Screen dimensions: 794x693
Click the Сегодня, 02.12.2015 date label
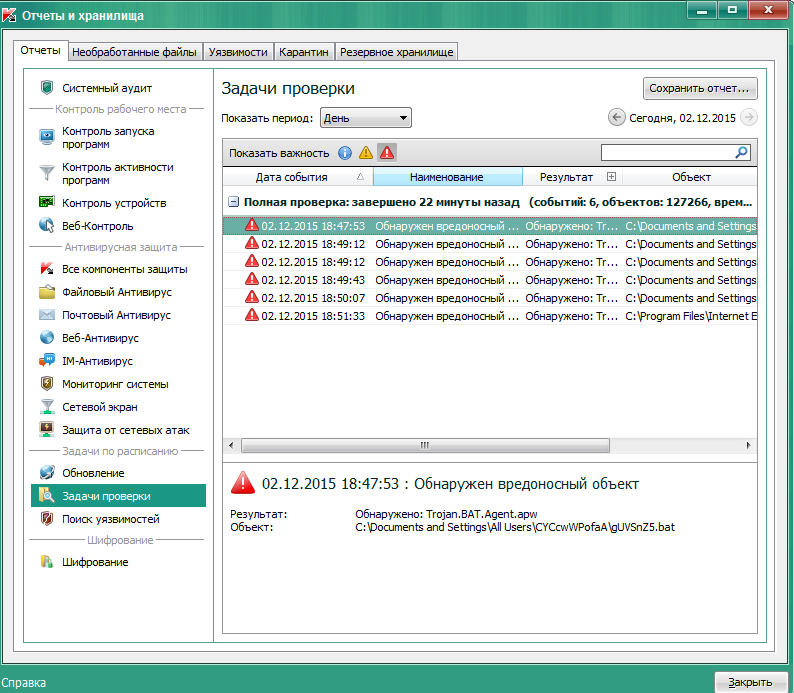(x=682, y=118)
